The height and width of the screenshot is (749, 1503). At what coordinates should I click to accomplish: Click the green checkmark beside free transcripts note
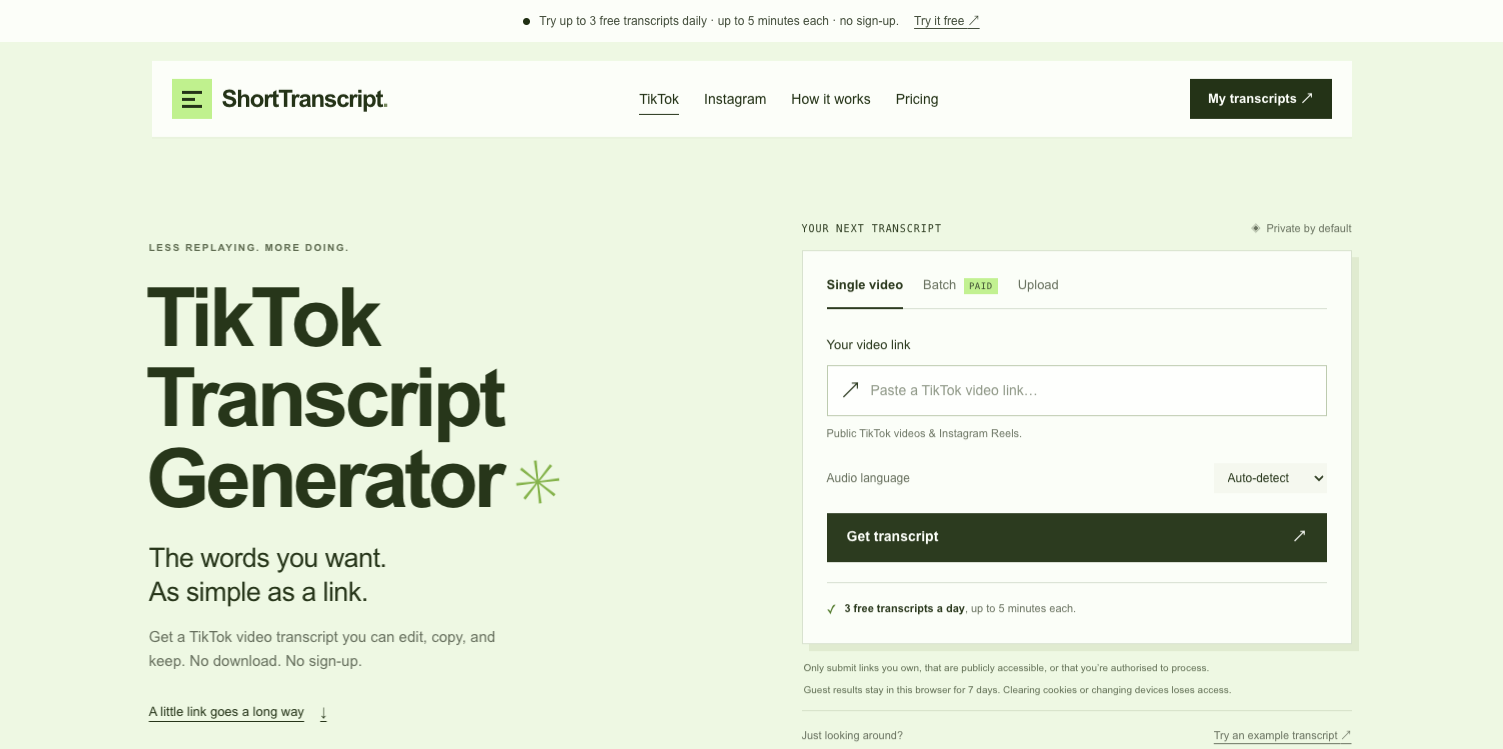pyautogui.click(x=831, y=609)
